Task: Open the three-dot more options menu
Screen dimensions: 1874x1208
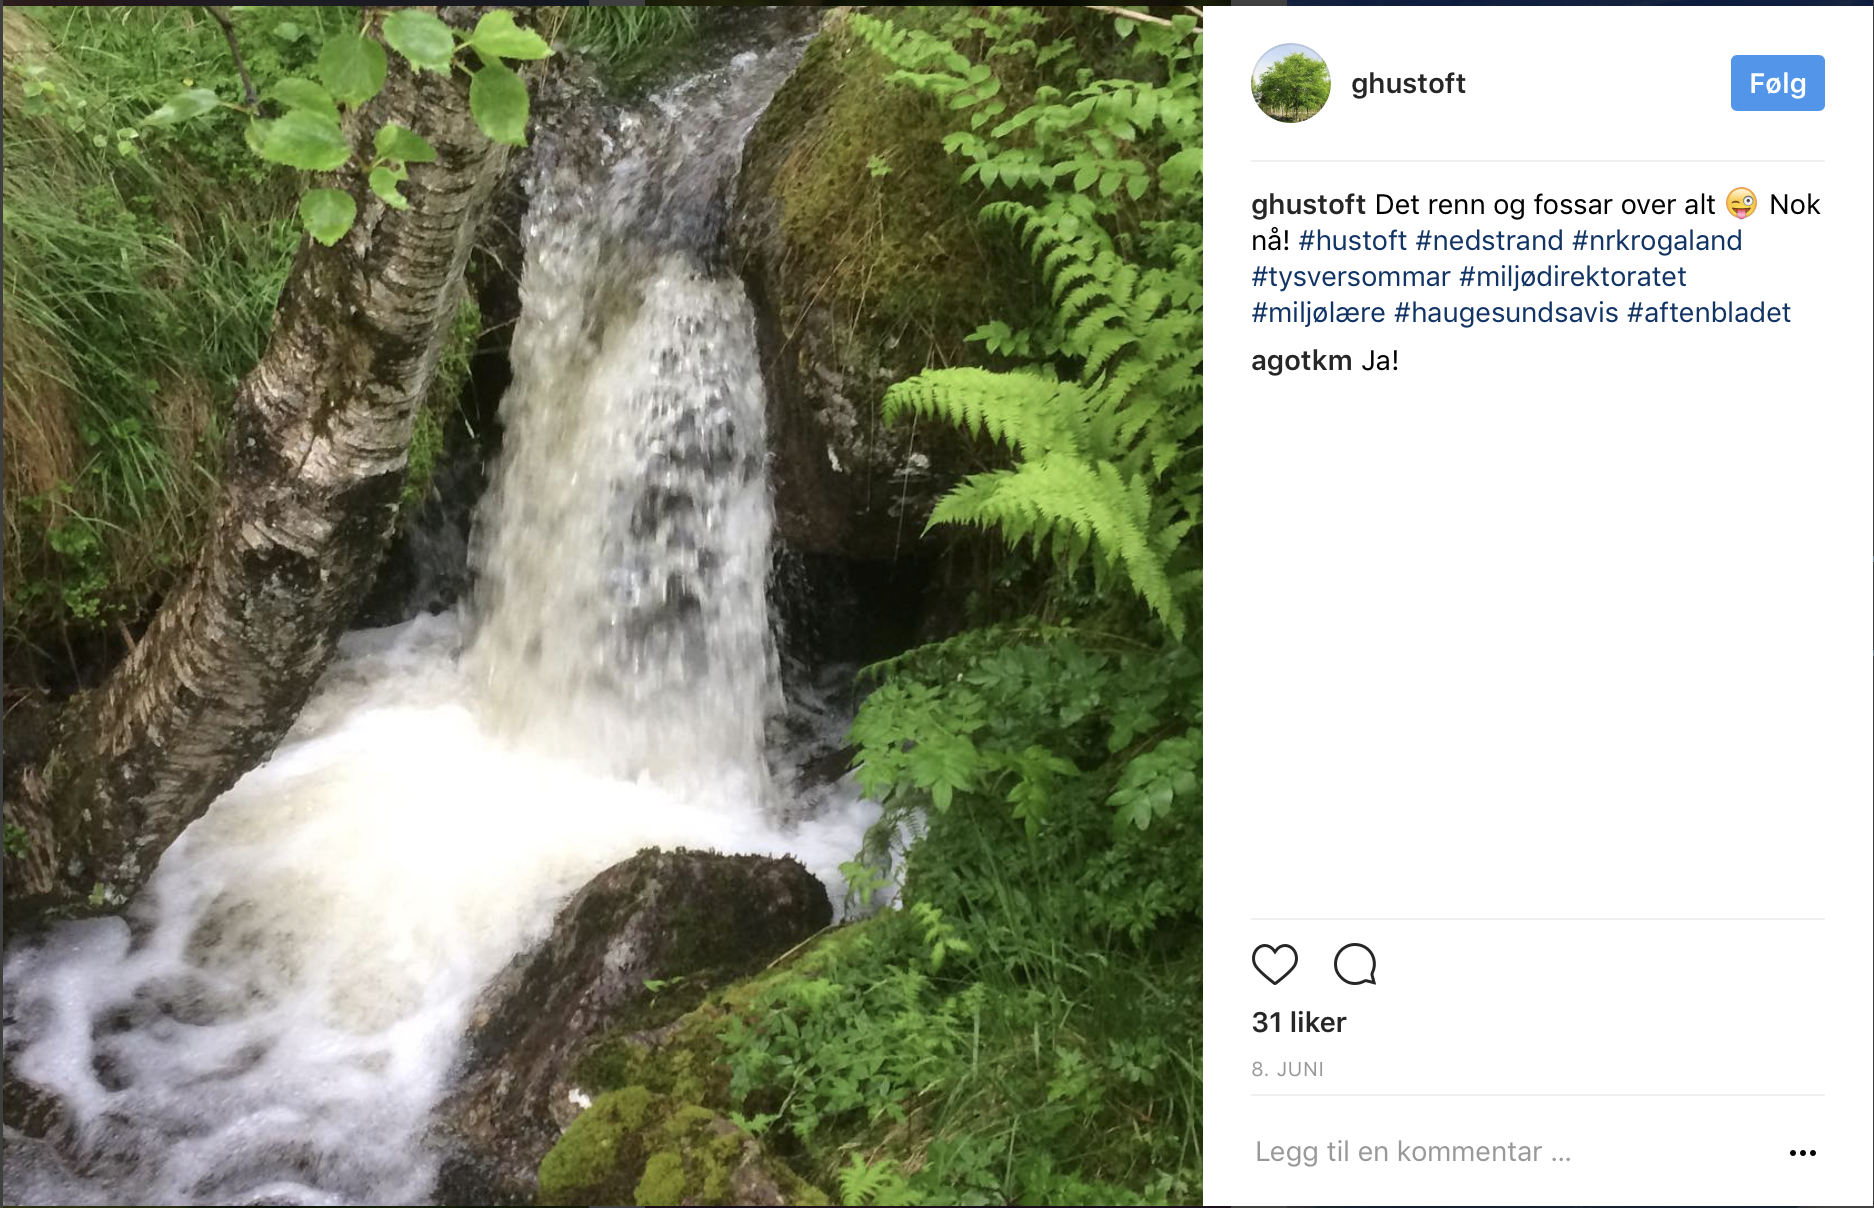Action: coord(1802,1153)
